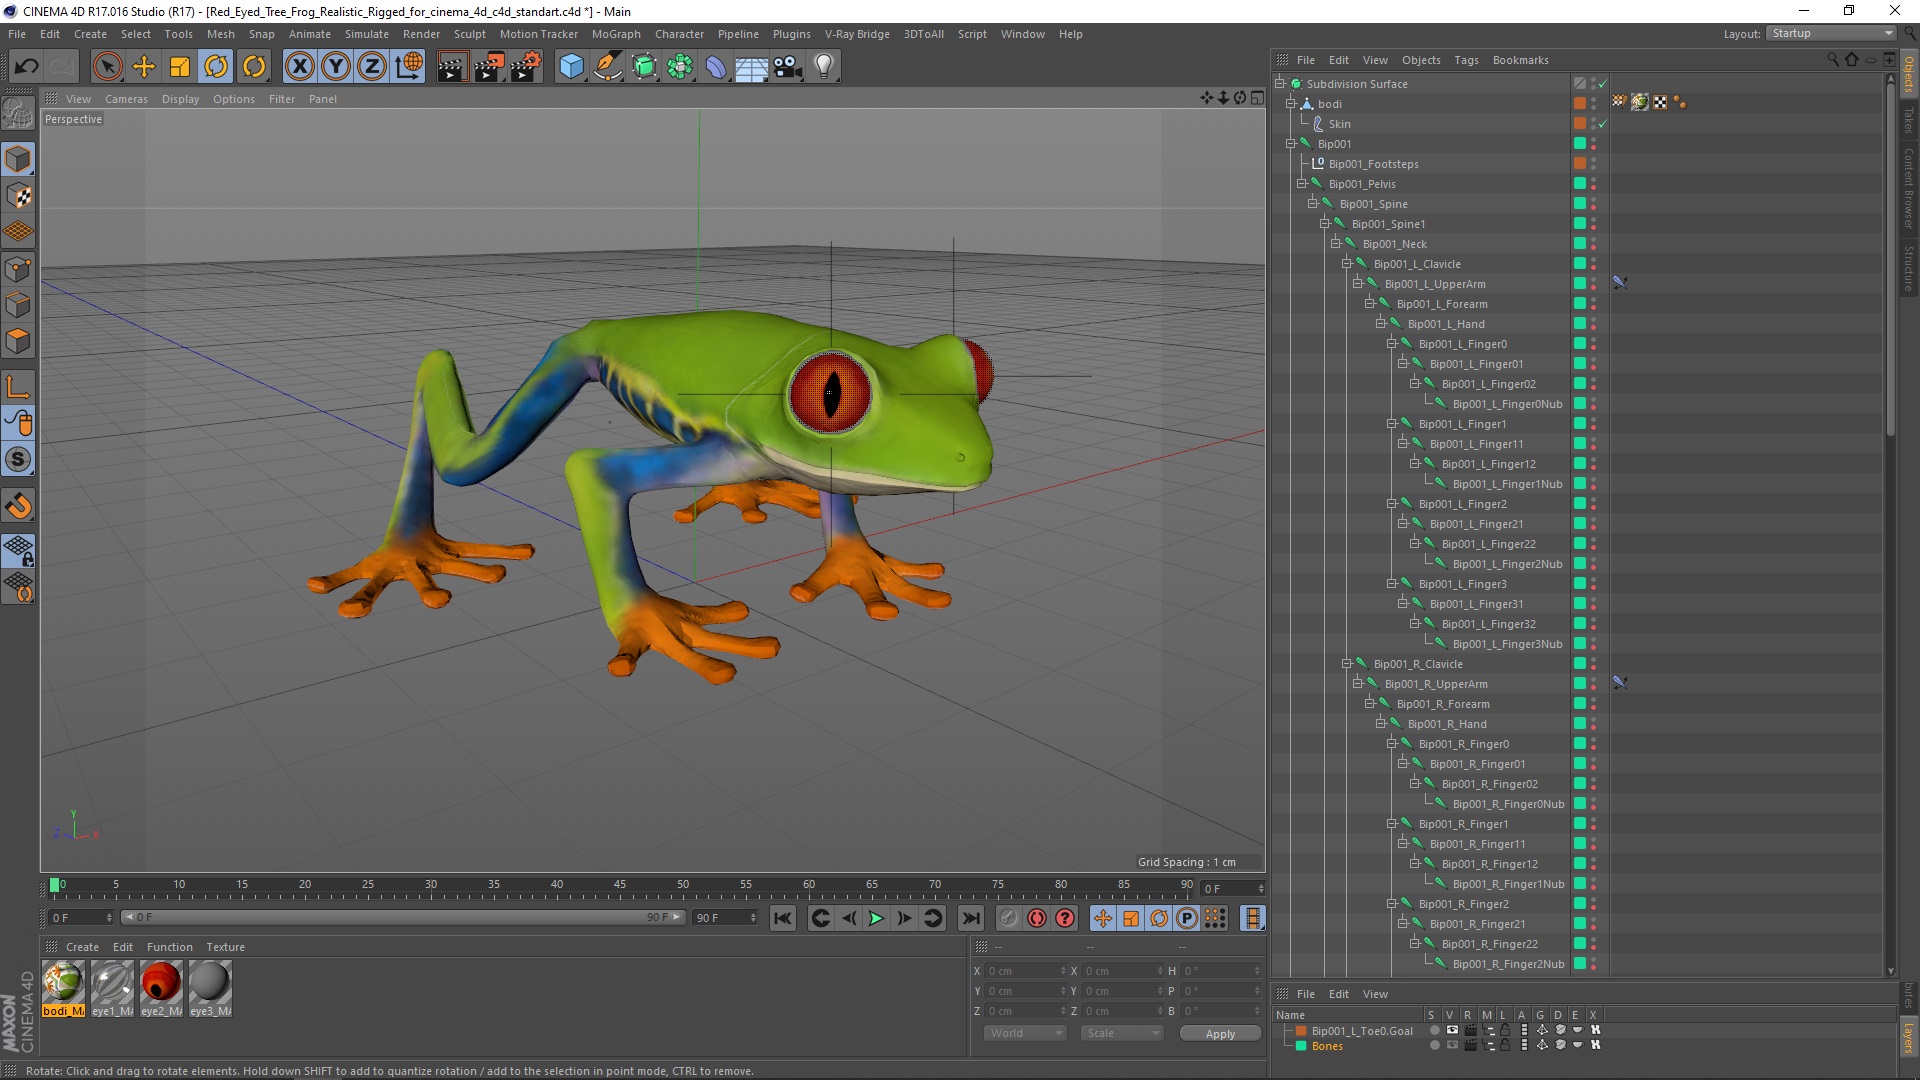Collapse the Bip001_L_Clavicle node
Screen dimensions: 1920x1080
tap(1347, 264)
